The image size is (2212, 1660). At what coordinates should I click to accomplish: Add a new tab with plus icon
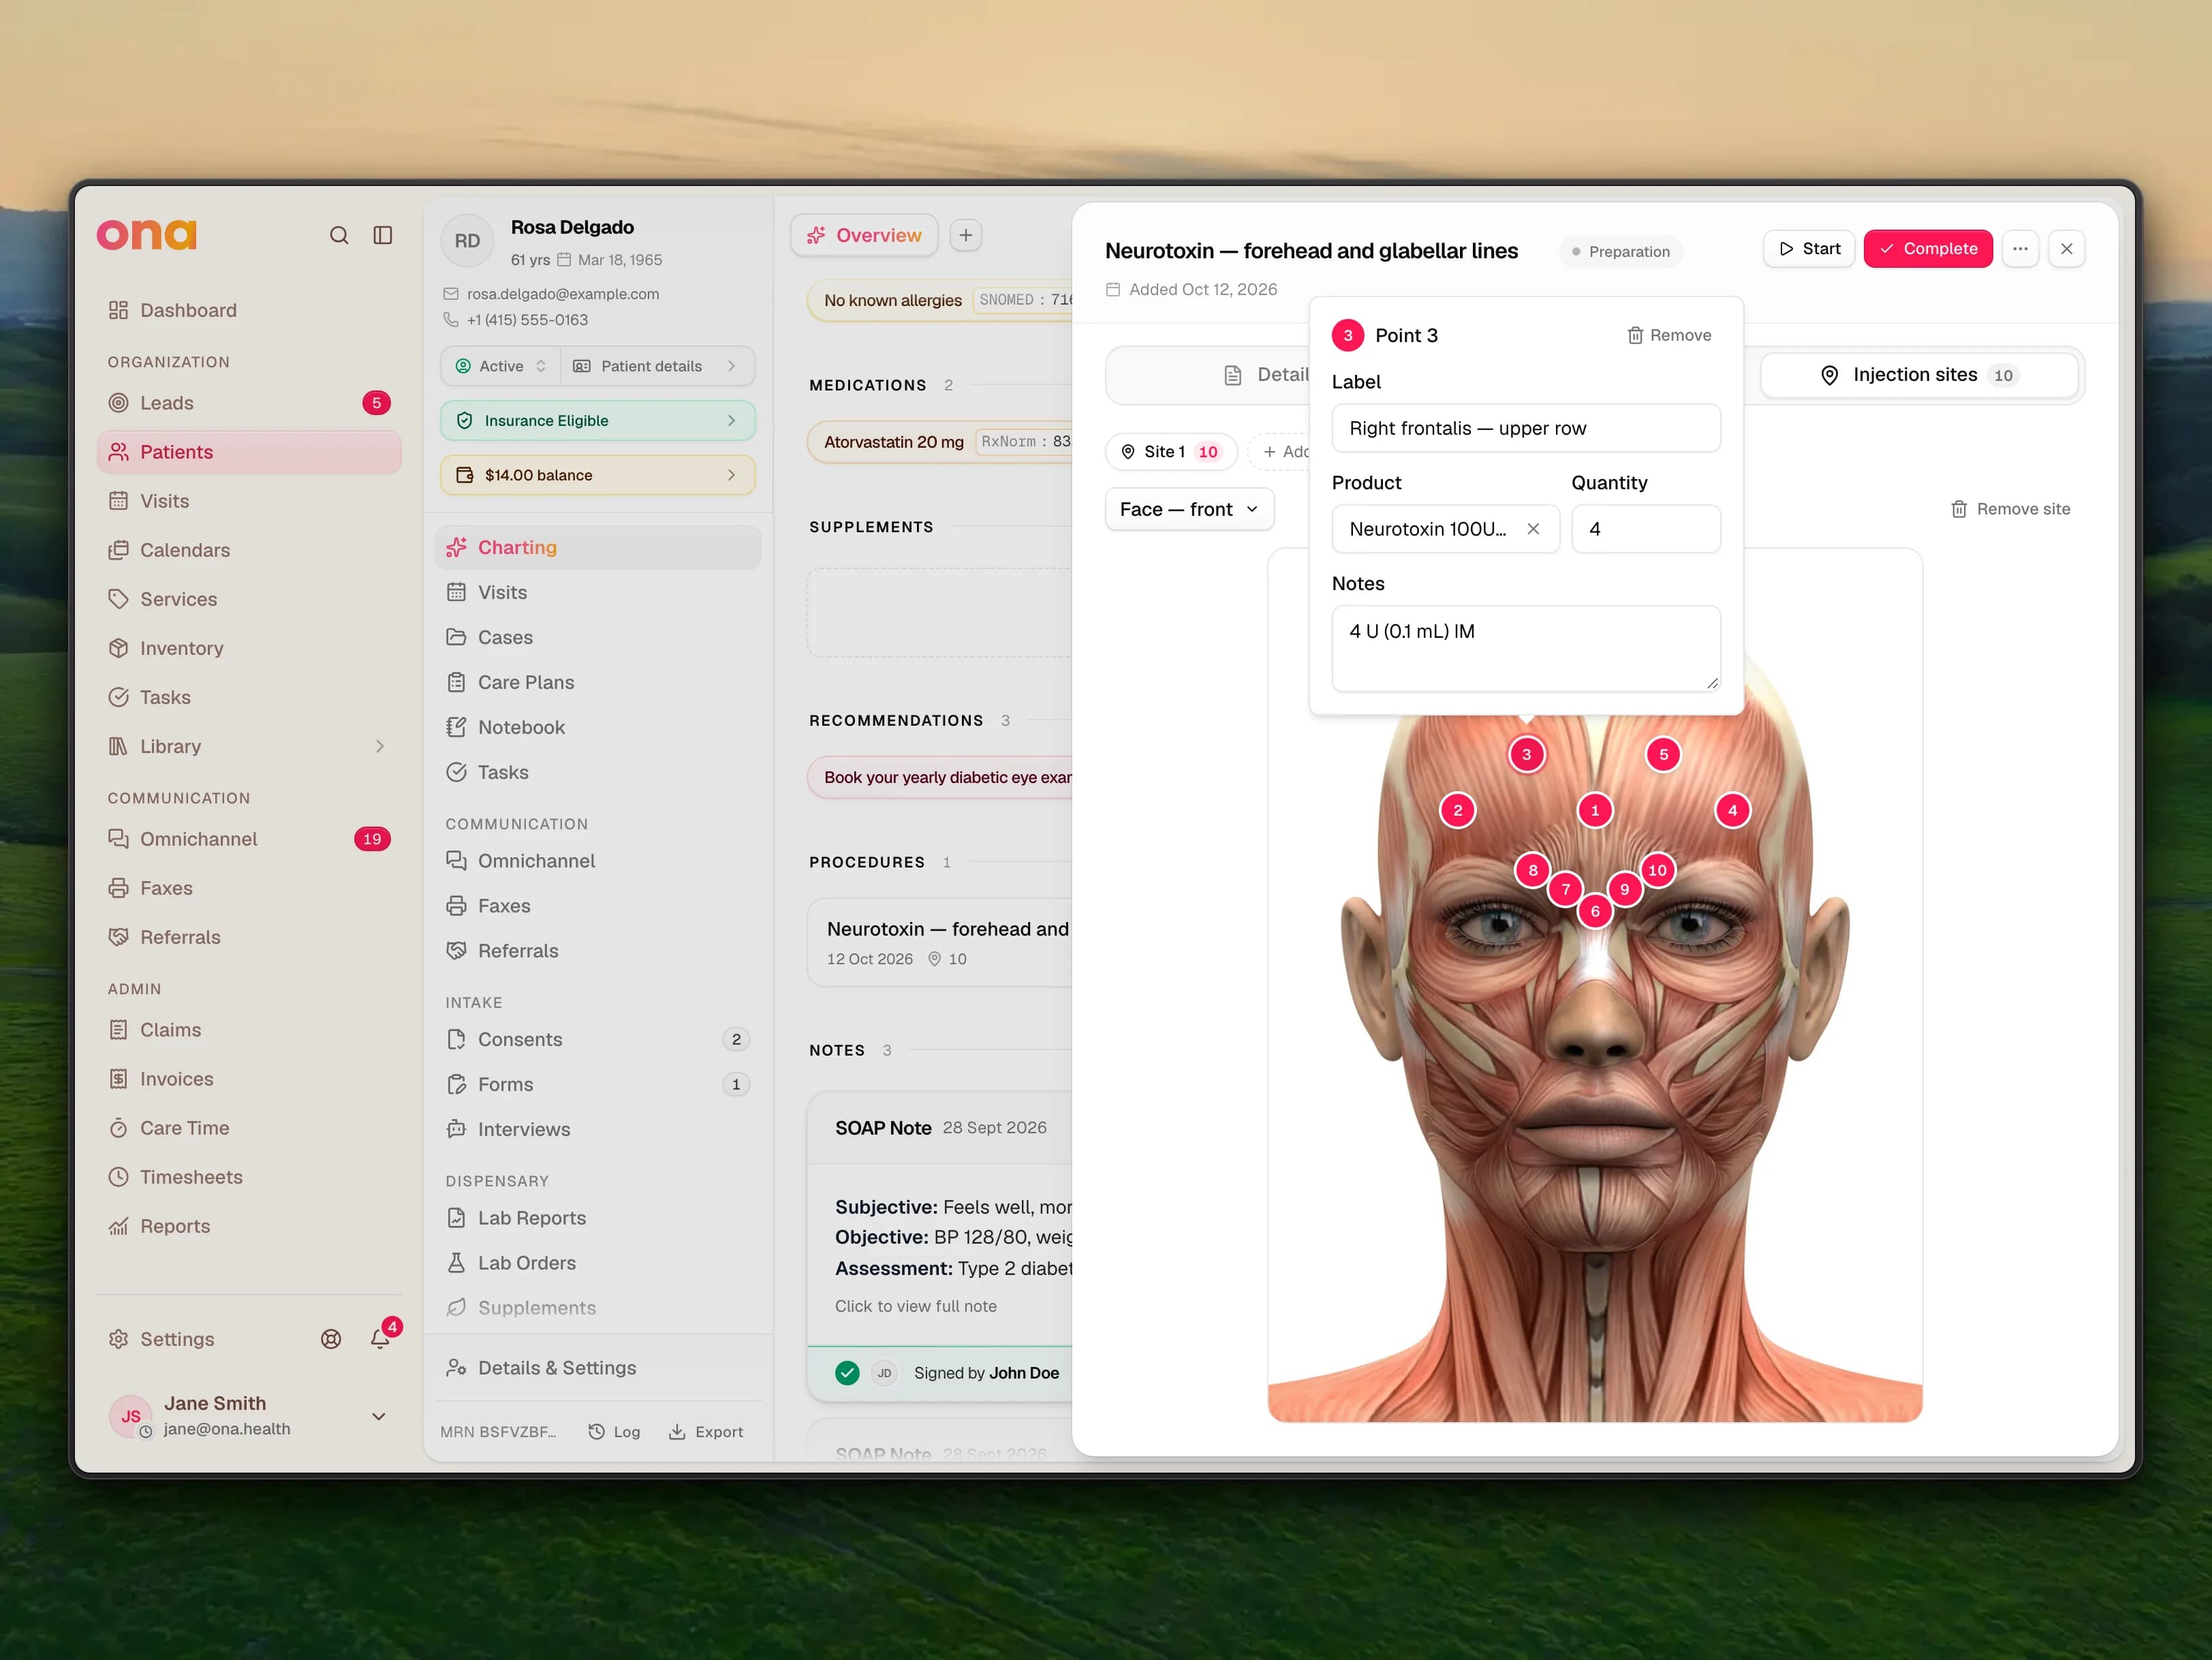pos(966,235)
